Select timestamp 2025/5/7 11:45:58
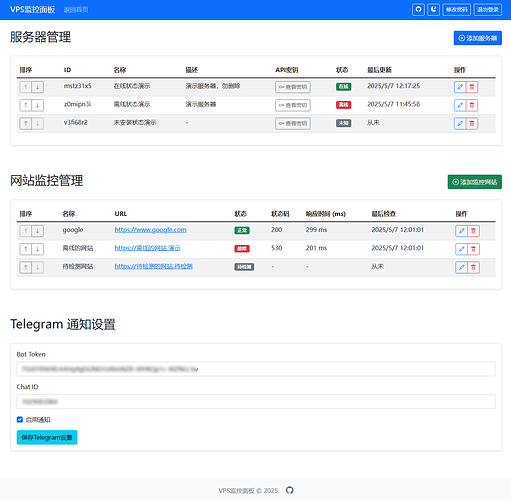The height and width of the screenshot is (500, 511). tap(394, 104)
